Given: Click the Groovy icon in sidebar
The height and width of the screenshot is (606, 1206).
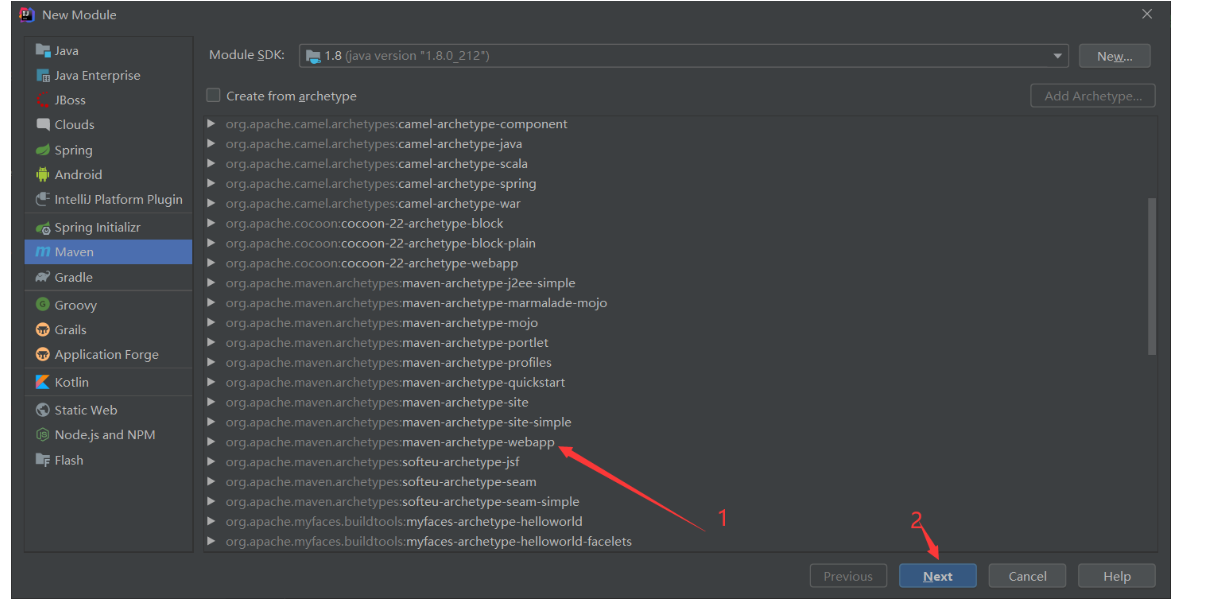Looking at the screenshot, I should coord(43,305).
